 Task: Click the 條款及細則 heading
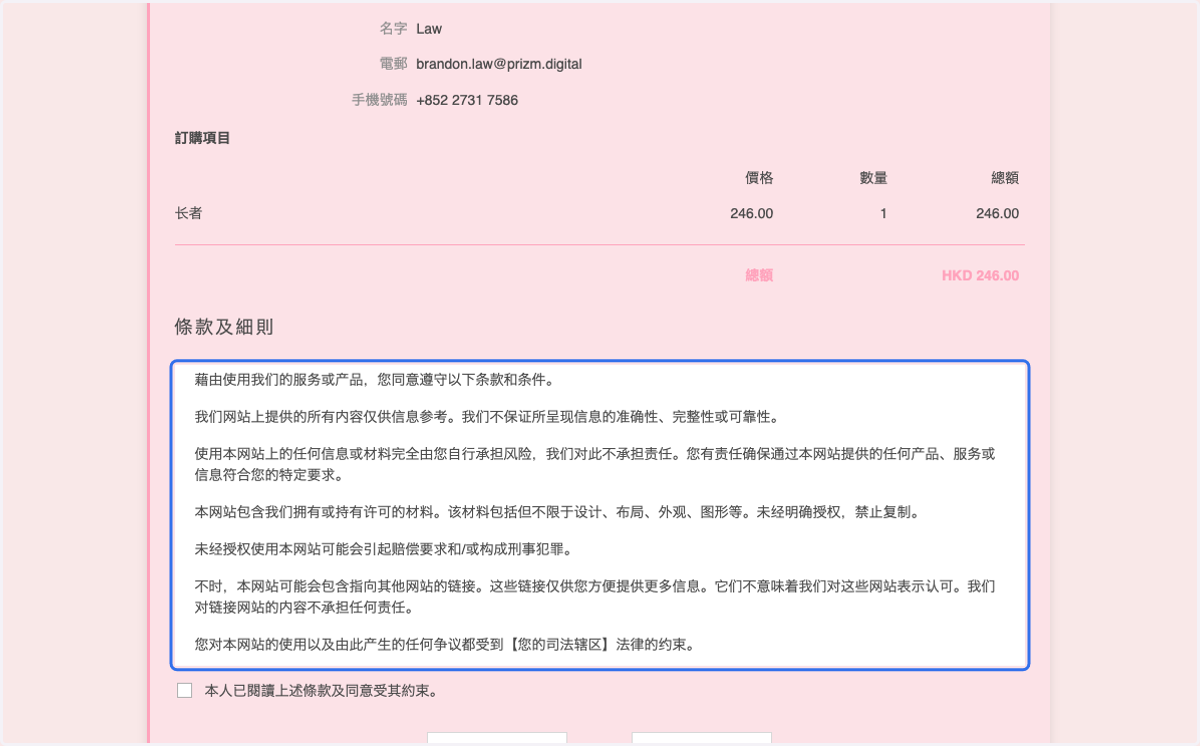224,327
